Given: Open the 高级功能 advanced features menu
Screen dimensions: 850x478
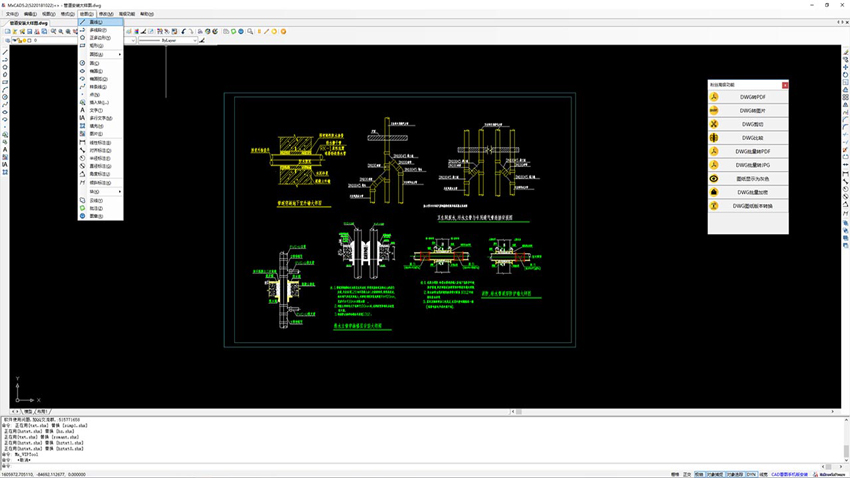Looking at the screenshot, I should click(x=127, y=14).
